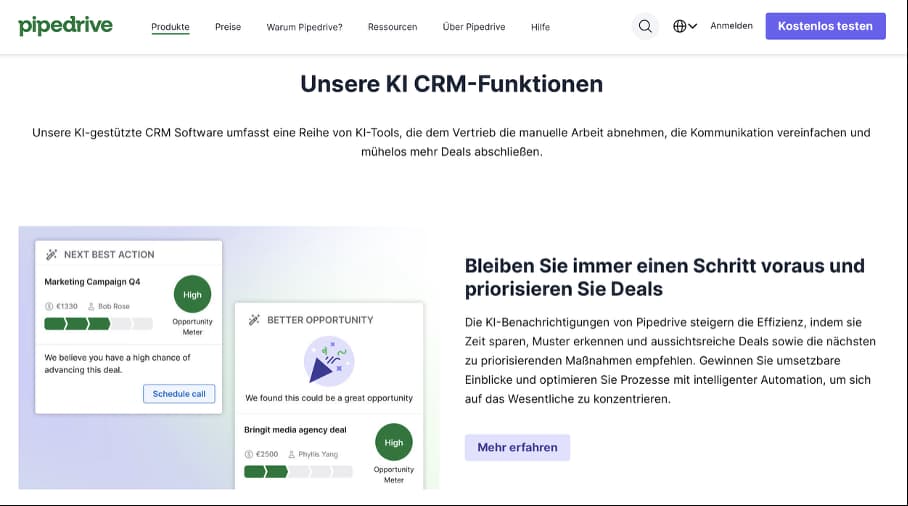Click magic wand icon beside Next Best Action
The height and width of the screenshot is (506, 908).
[x=52, y=254]
